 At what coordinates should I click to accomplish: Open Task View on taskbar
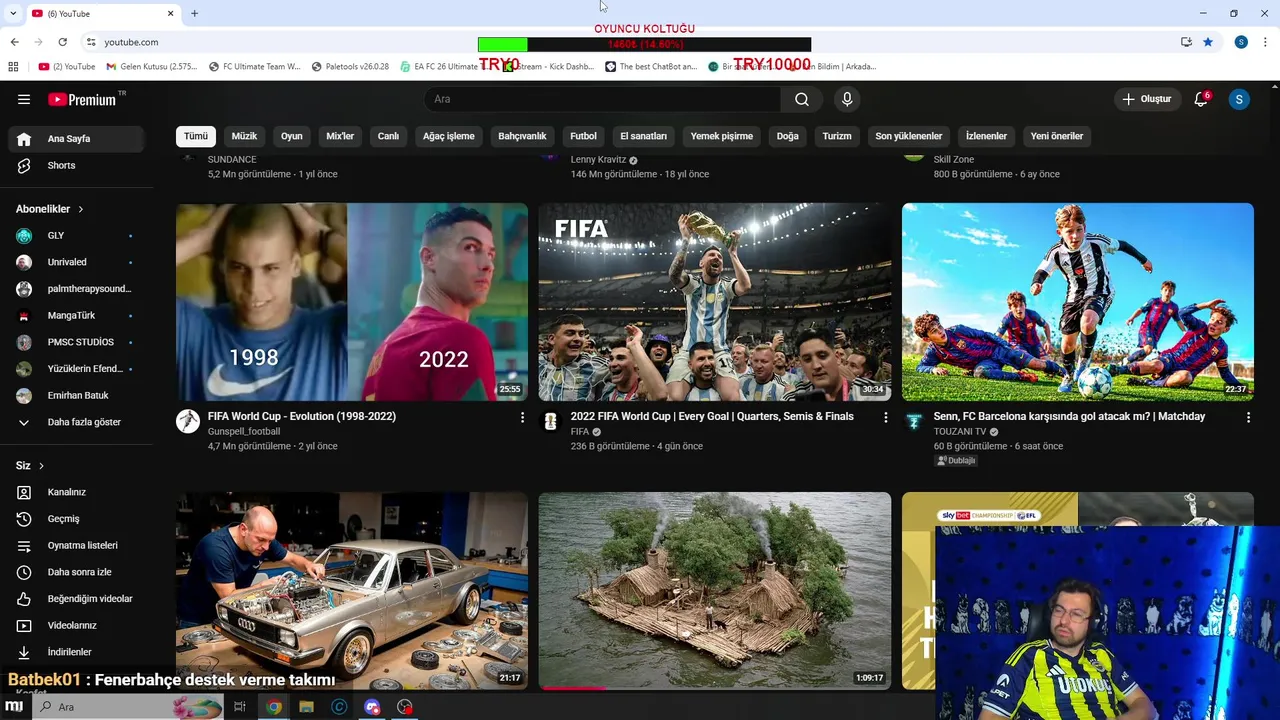pyautogui.click(x=240, y=707)
